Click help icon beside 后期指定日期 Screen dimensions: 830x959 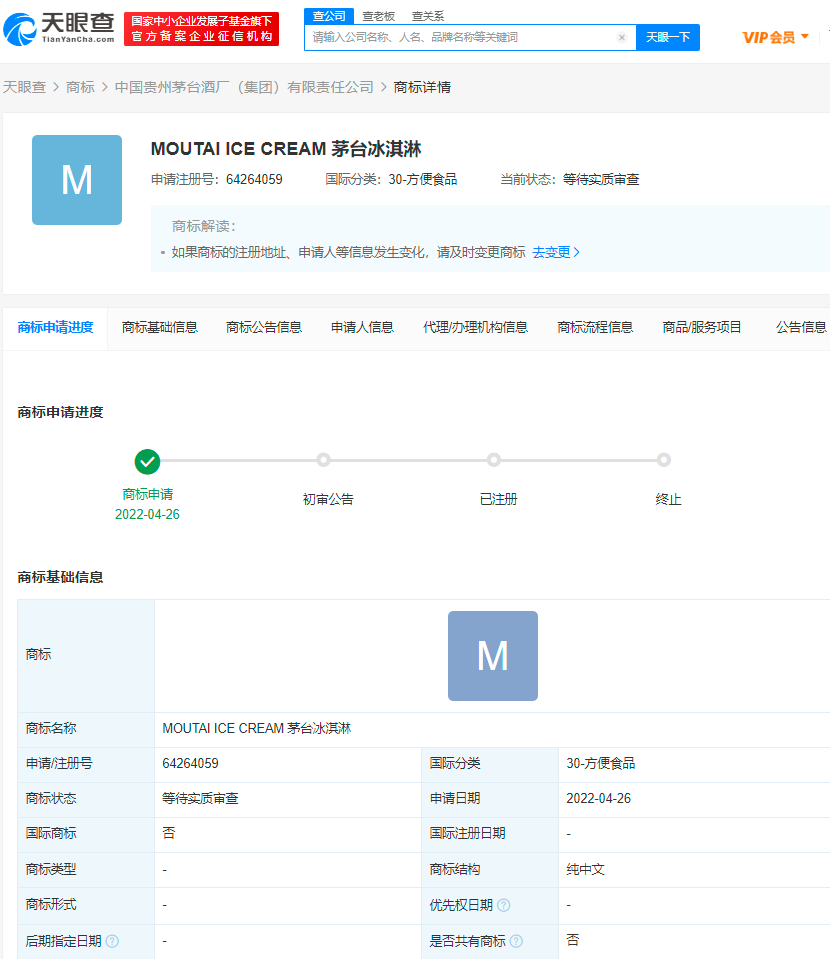pyautogui.click(x=110, y=940)
